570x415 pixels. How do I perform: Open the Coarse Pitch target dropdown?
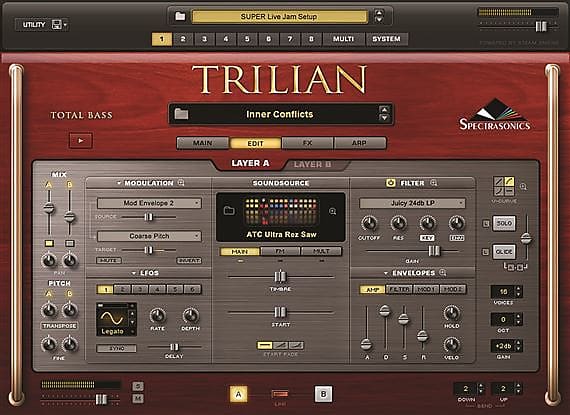pyautogui.click(x=149, y=236)
